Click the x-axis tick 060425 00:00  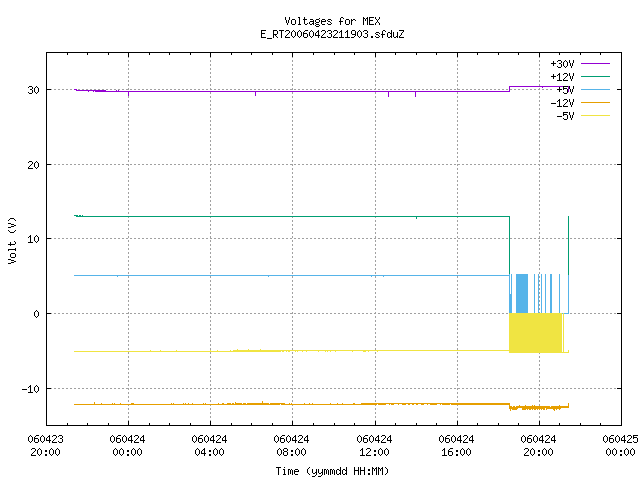tap(620, 446)
